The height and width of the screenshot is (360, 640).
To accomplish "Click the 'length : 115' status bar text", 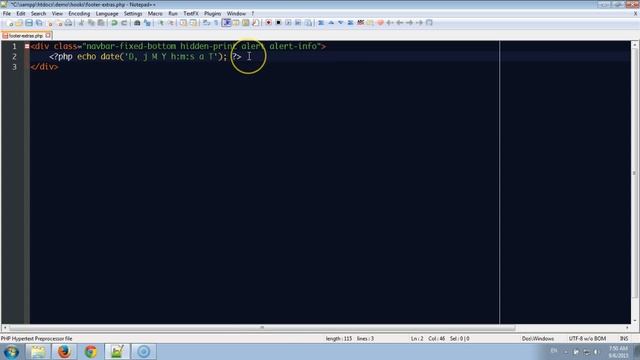I will pyautogui.click(x=339, y=338).
